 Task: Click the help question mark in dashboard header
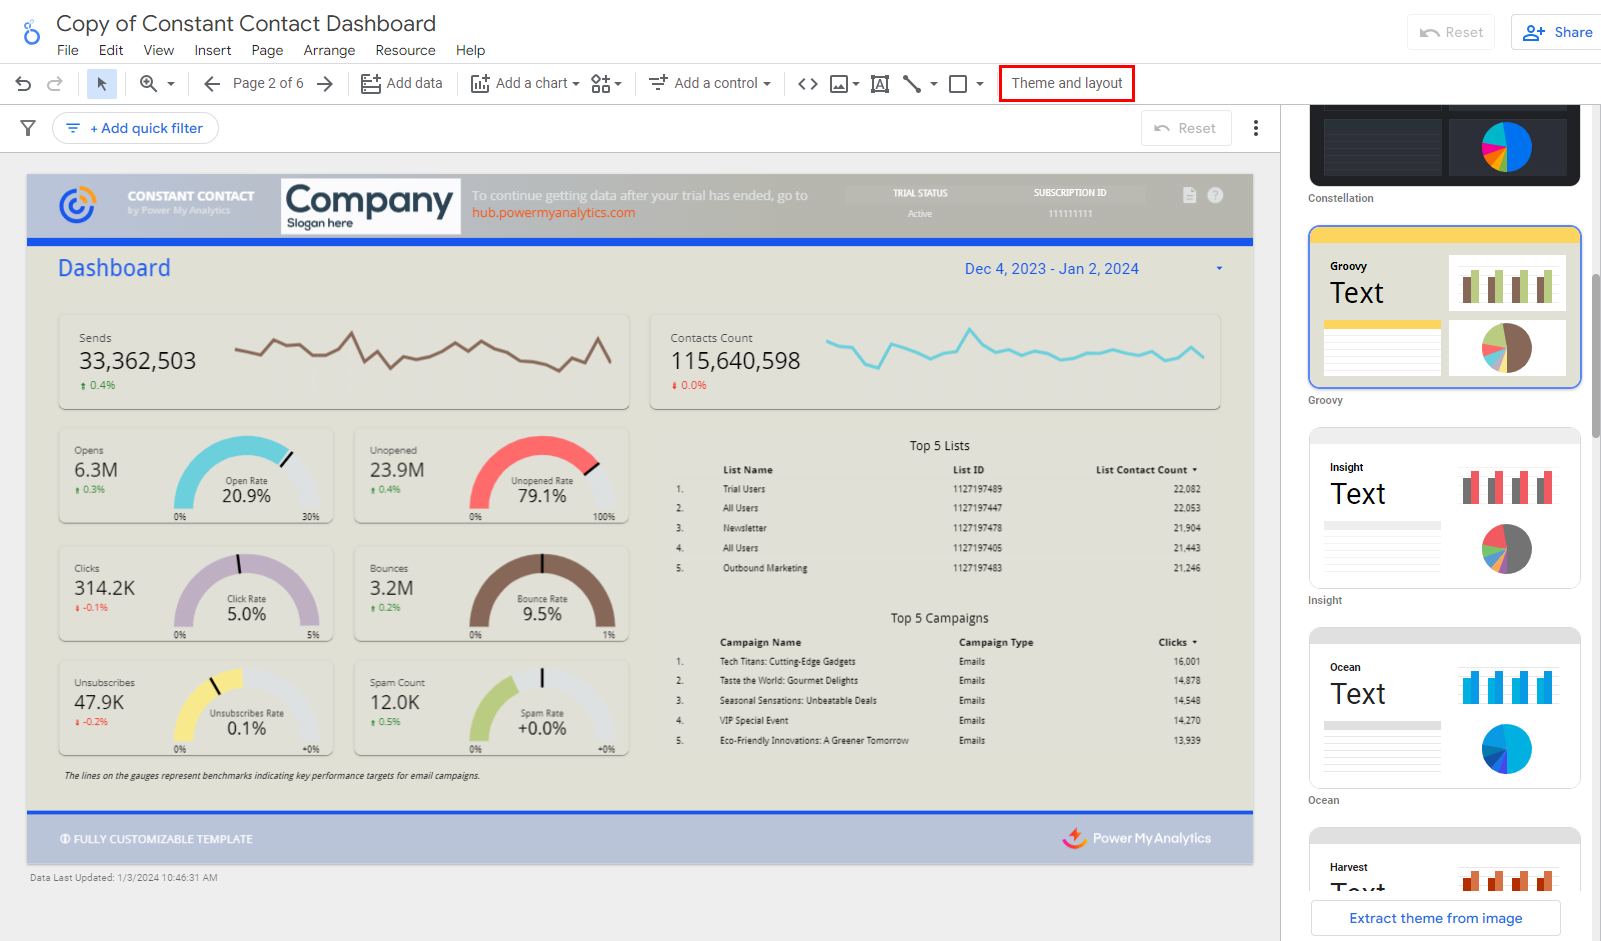click(1215, 195)
